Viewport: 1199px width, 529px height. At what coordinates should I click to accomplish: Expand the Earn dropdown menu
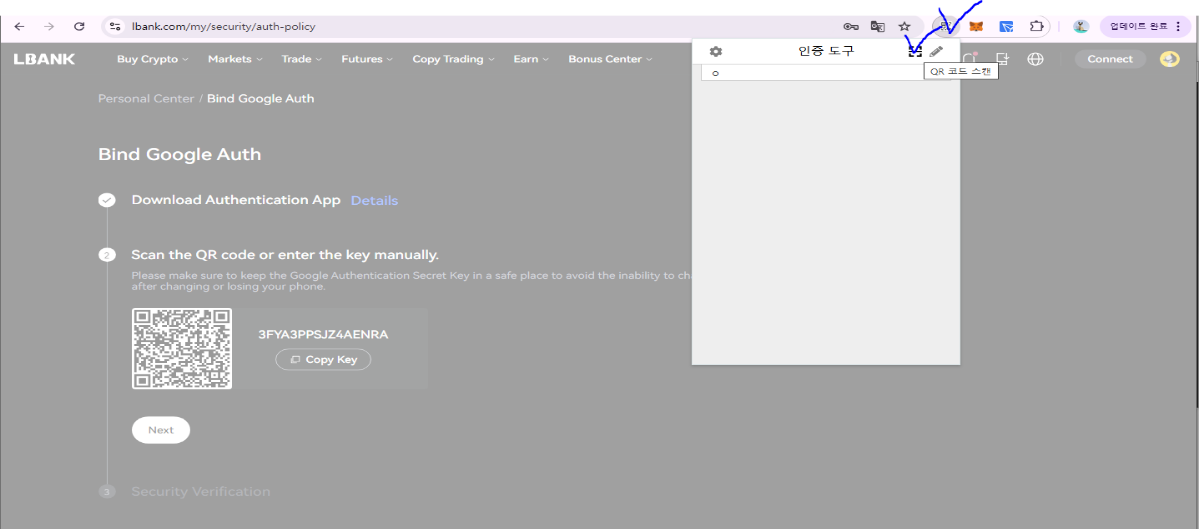[531, 59]
